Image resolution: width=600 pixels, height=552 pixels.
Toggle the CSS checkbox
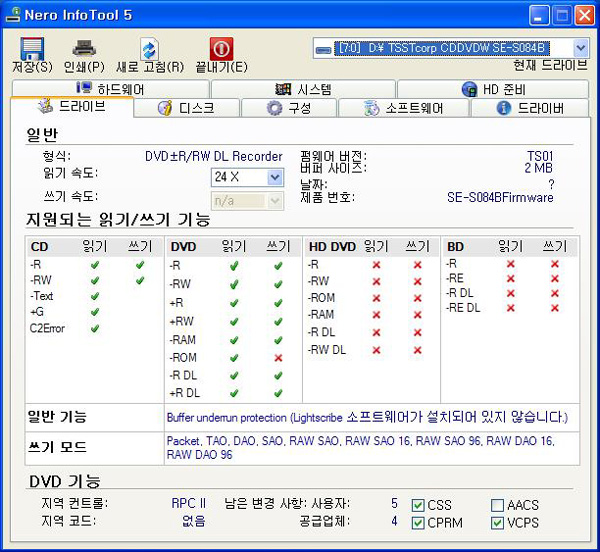(417, 505)
